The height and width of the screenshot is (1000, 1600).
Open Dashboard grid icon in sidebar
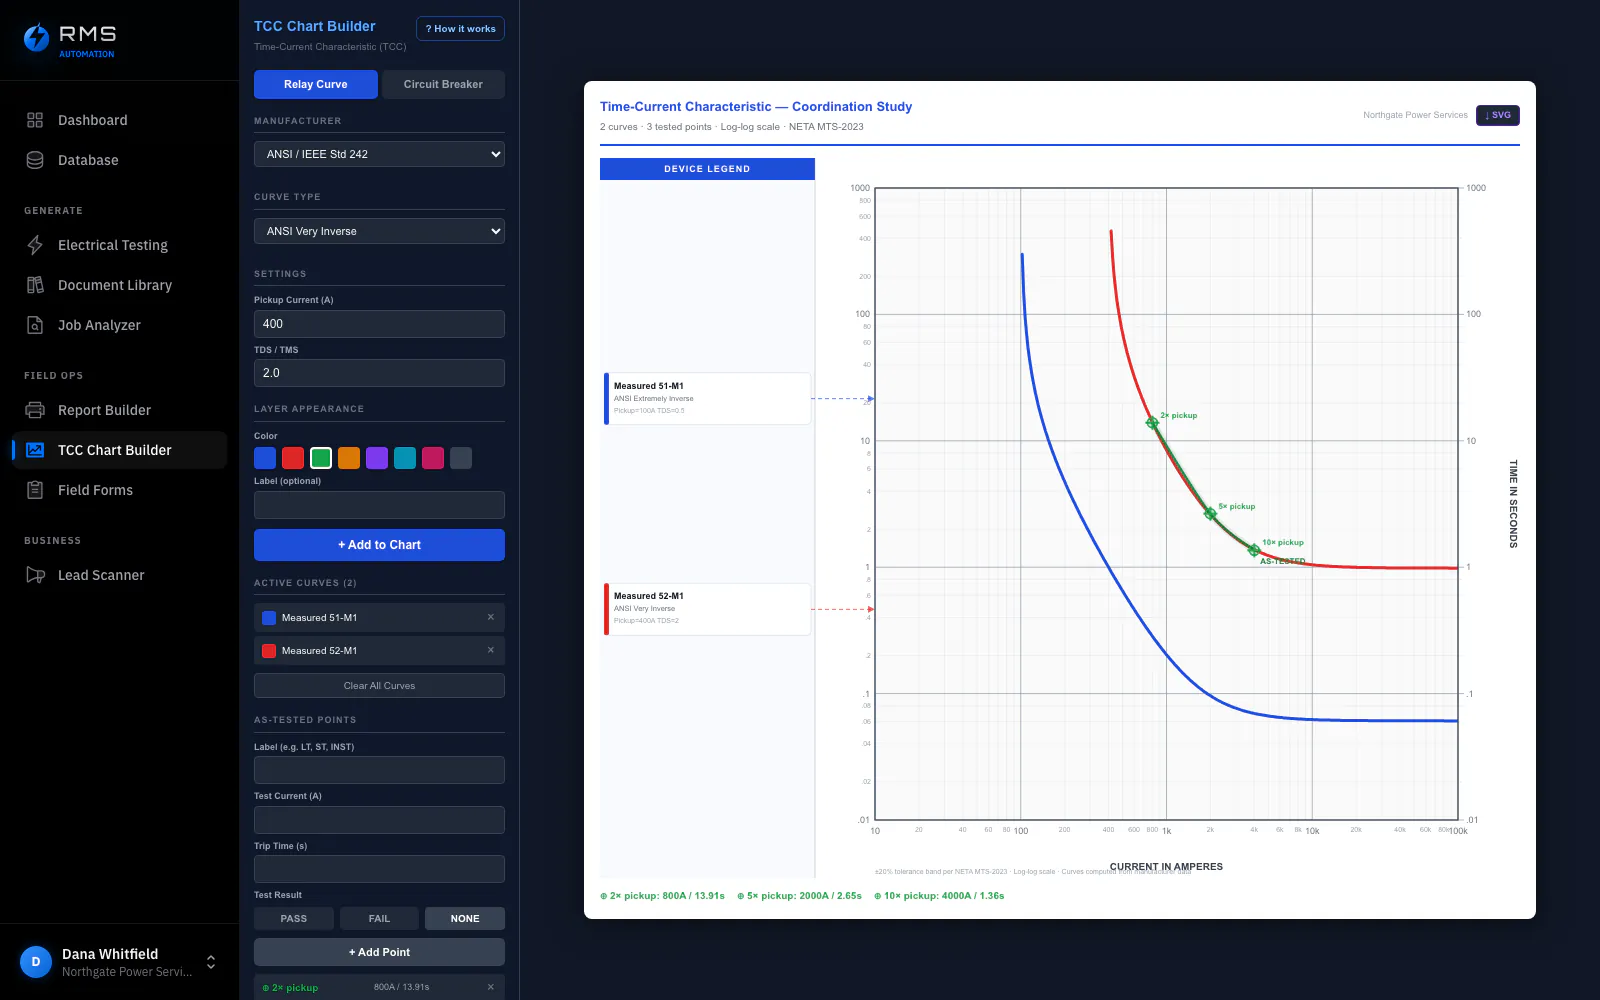point(35,120)
